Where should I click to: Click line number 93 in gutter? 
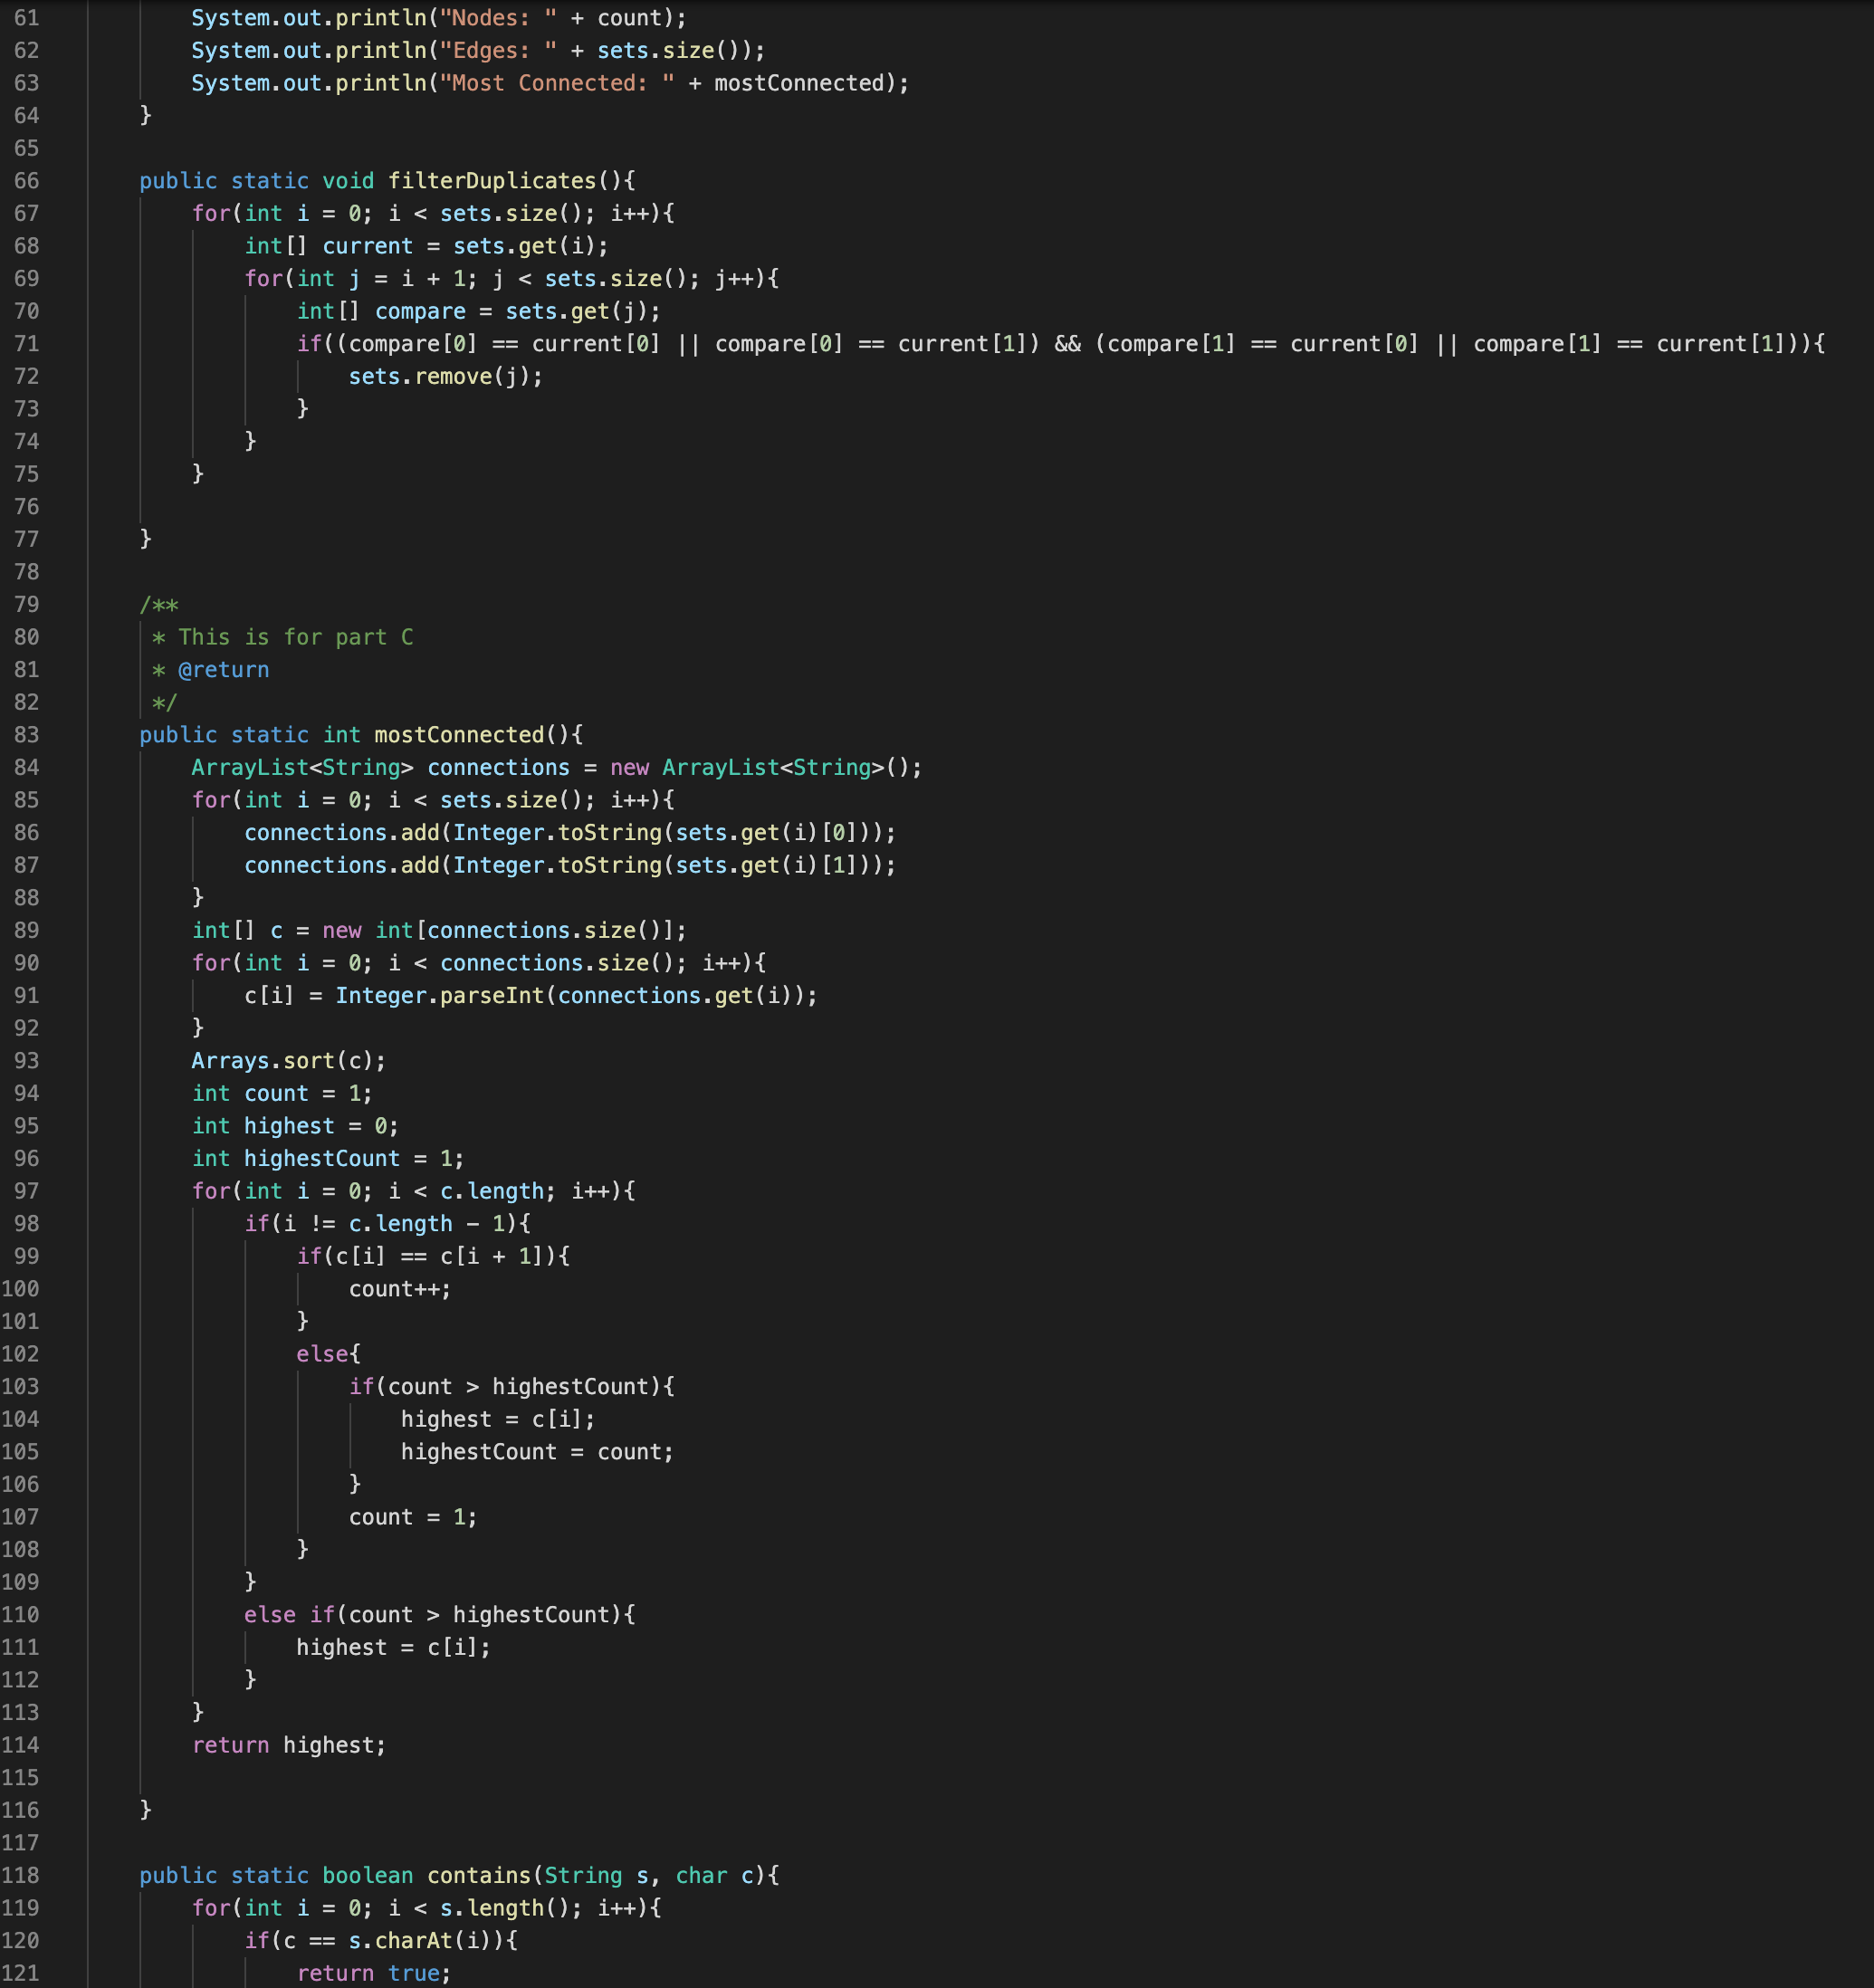(26, 1061)
